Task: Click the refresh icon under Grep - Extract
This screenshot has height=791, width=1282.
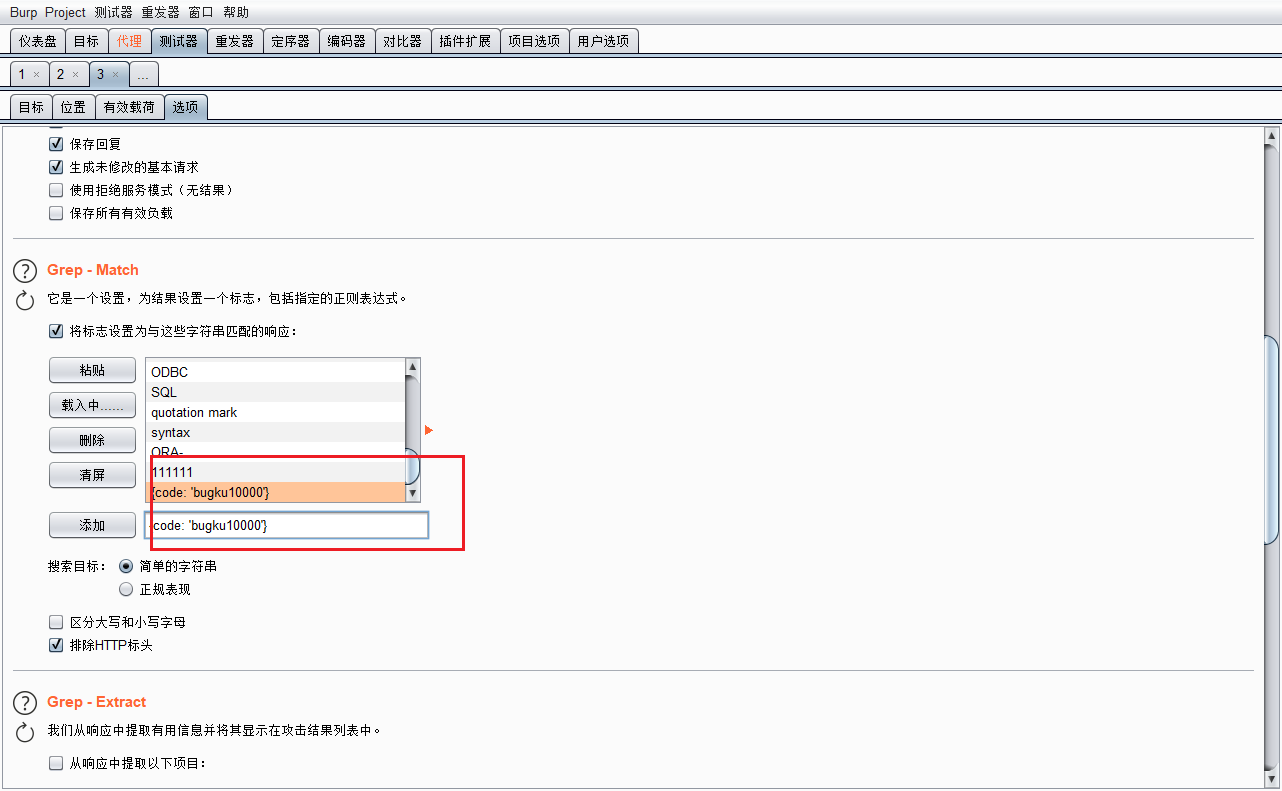Action: tap(24, 731)
